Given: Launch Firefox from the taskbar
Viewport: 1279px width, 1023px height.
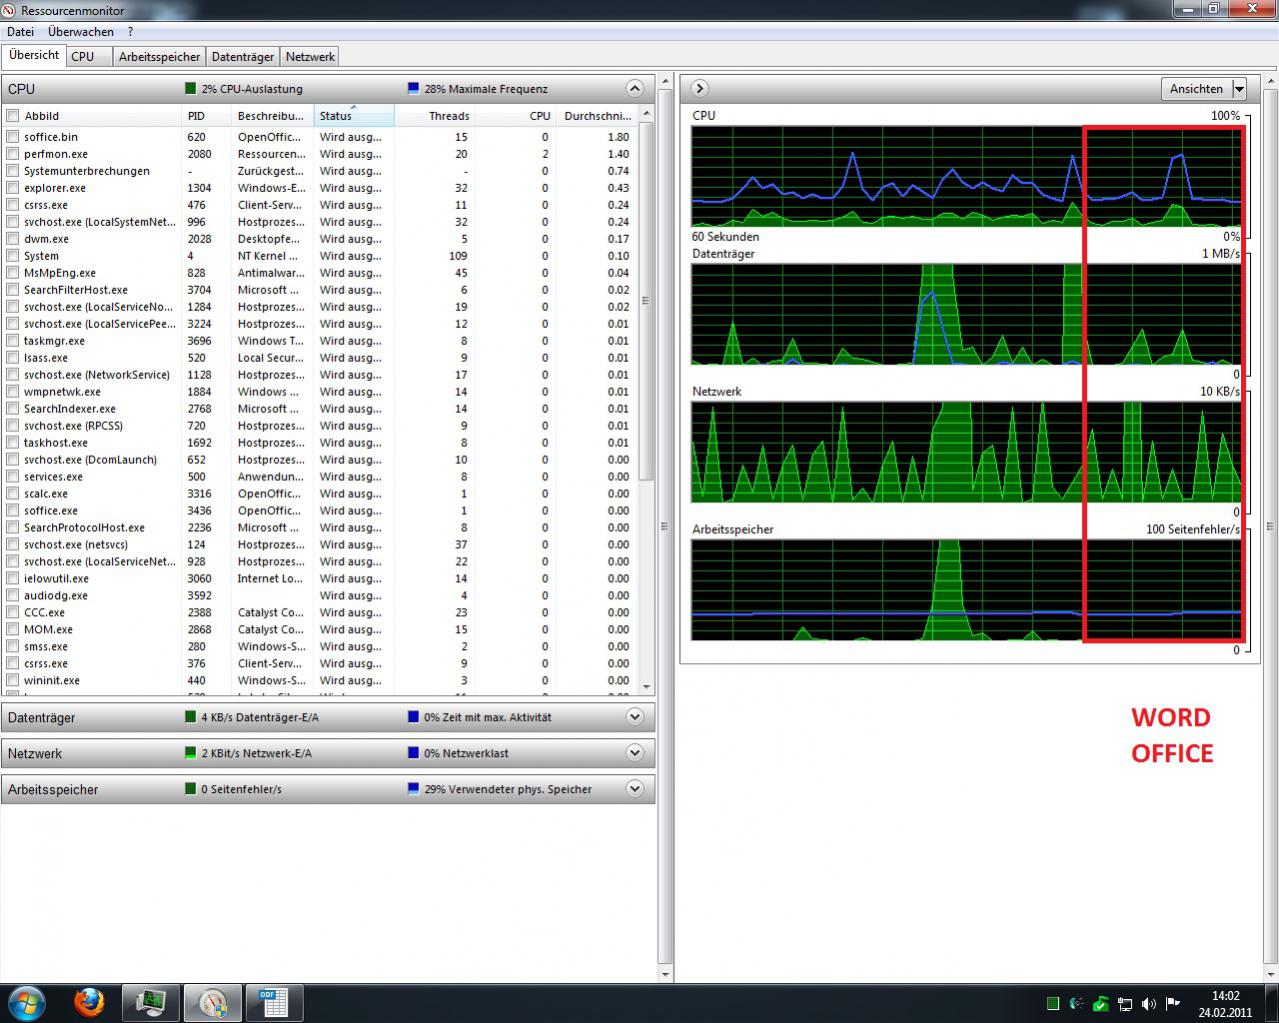Looking at the screenshot, I should (x=89, y=1002).
